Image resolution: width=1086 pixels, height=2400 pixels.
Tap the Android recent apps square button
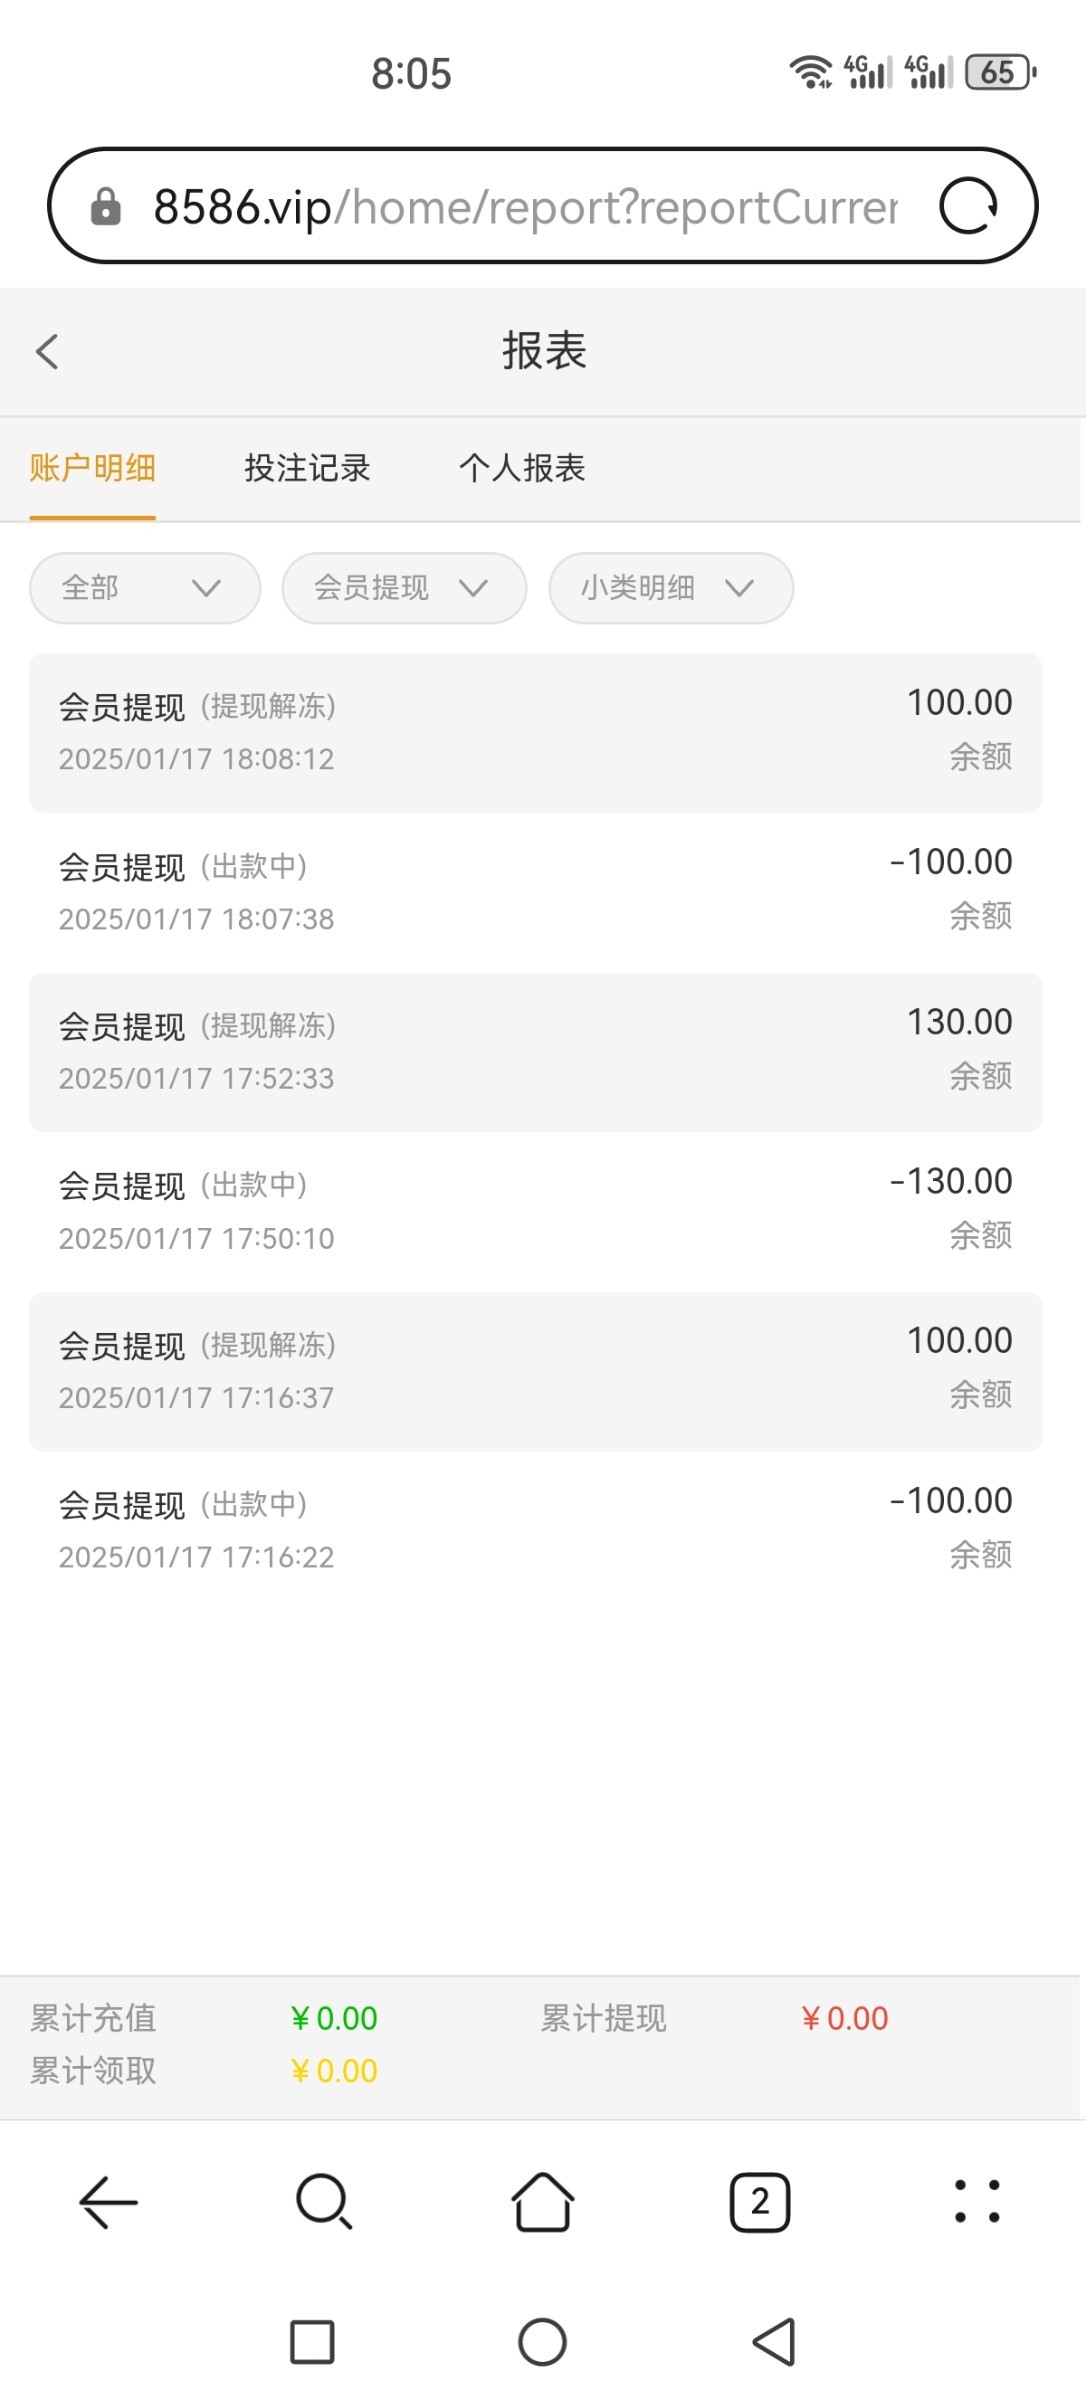[x=312, y=2342]
